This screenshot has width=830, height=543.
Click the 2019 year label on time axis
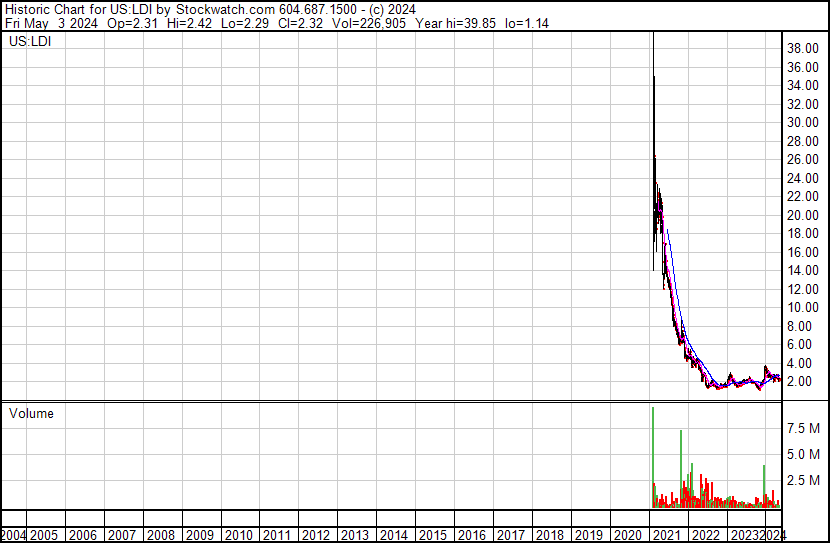coord(588,535)
